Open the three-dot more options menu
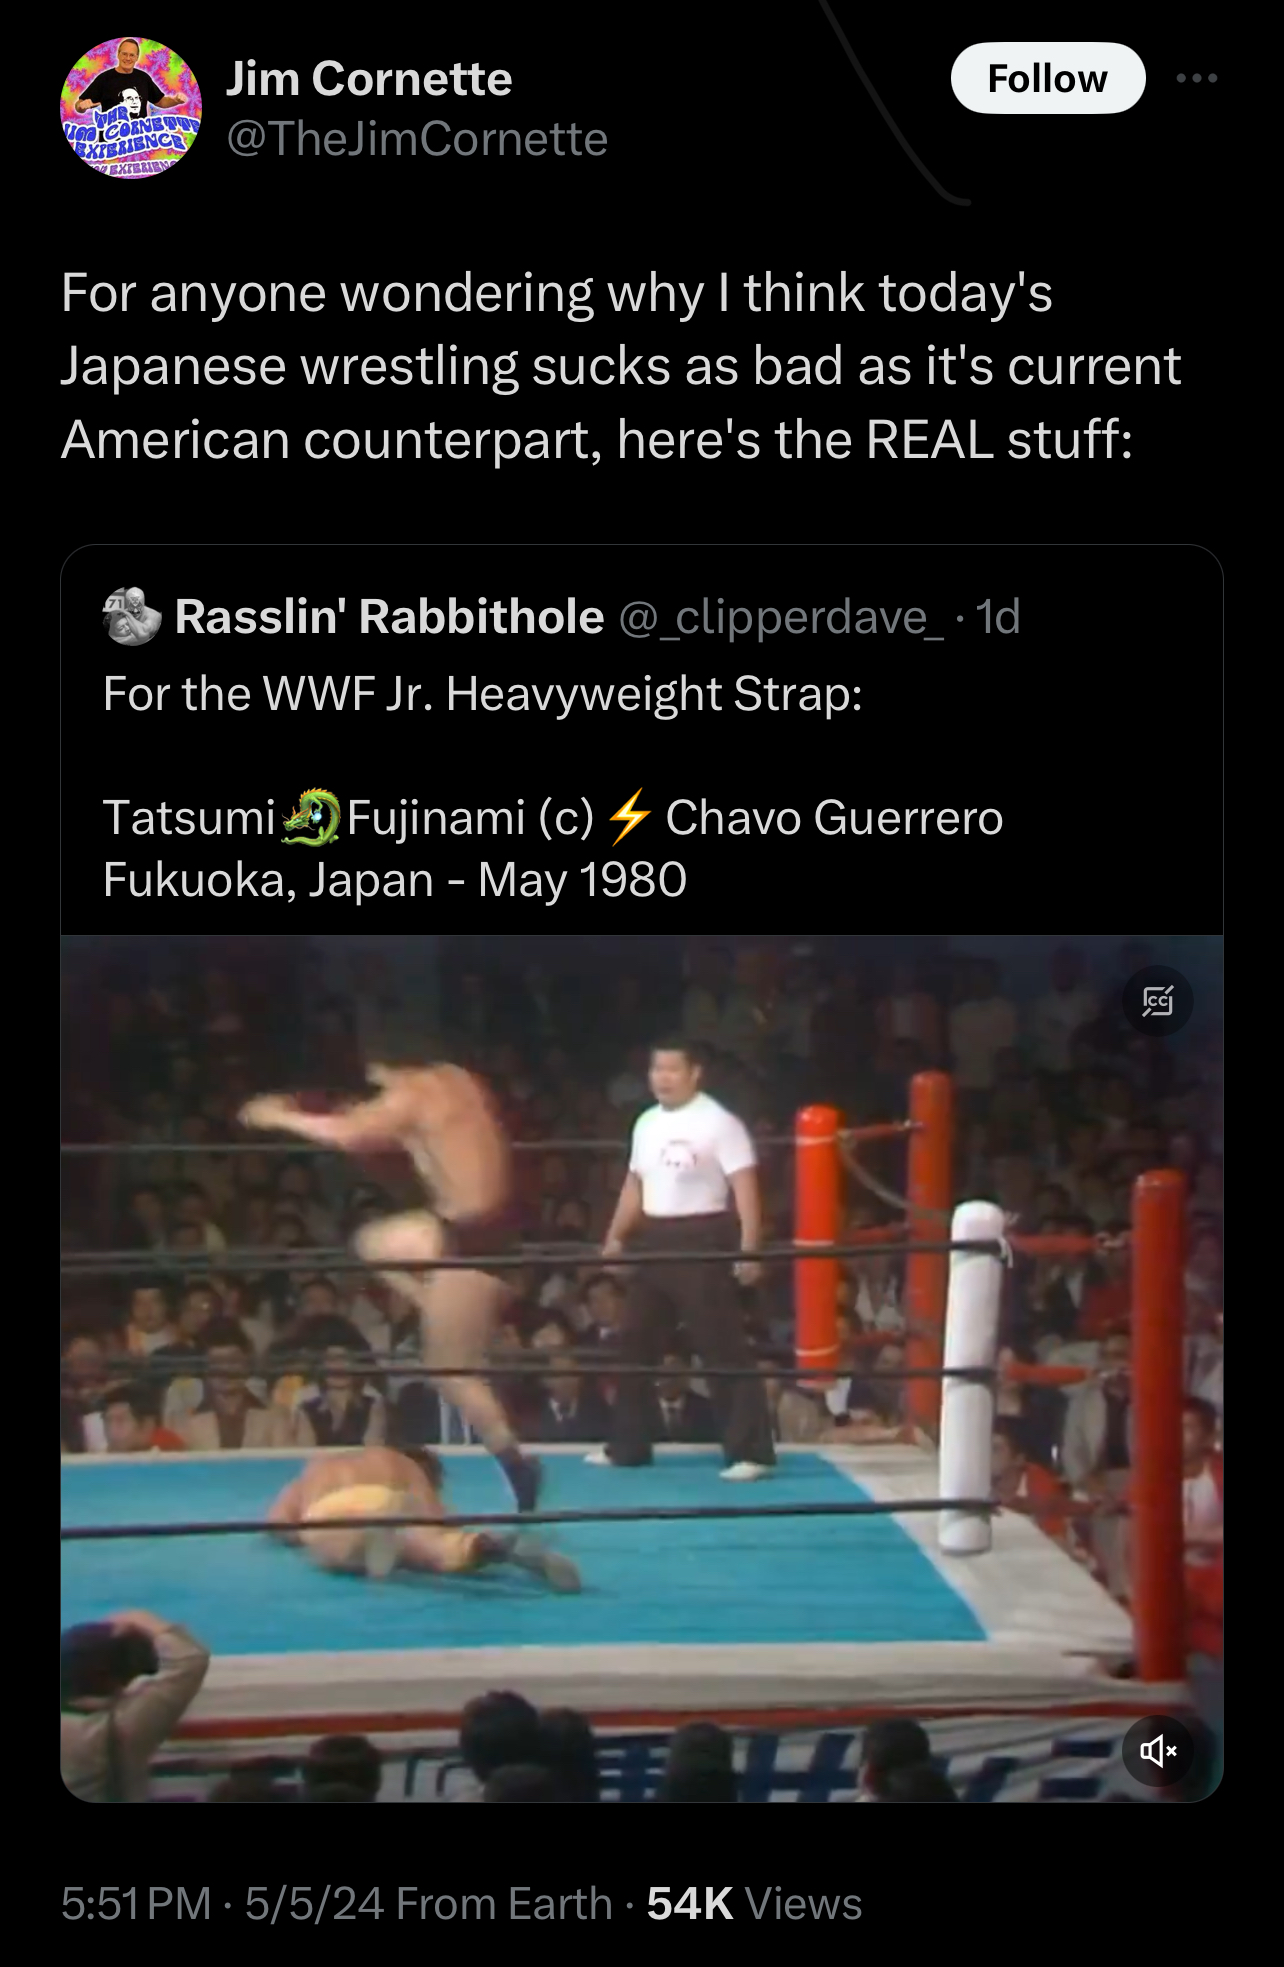1284x1967 pixels. click(x=1197, y=78)
